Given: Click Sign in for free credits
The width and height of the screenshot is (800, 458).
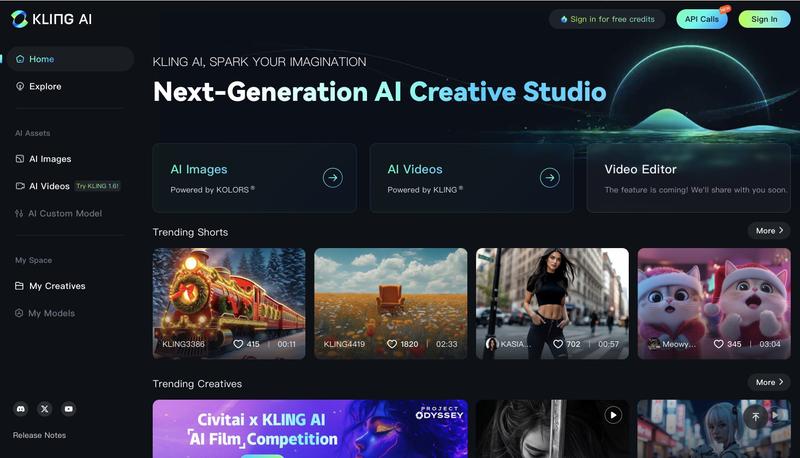Looking at the screenshot, I should coord(607,19).
